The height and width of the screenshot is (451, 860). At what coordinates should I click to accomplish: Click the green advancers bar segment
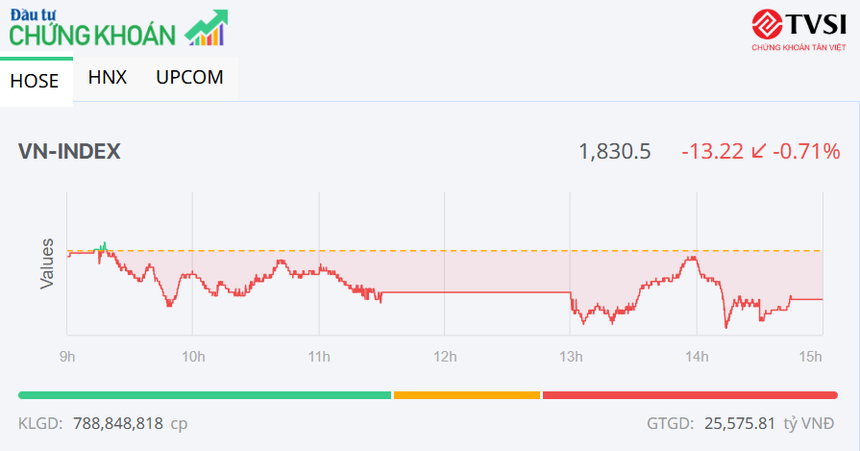pyautogui.click(x=204, y=395)
